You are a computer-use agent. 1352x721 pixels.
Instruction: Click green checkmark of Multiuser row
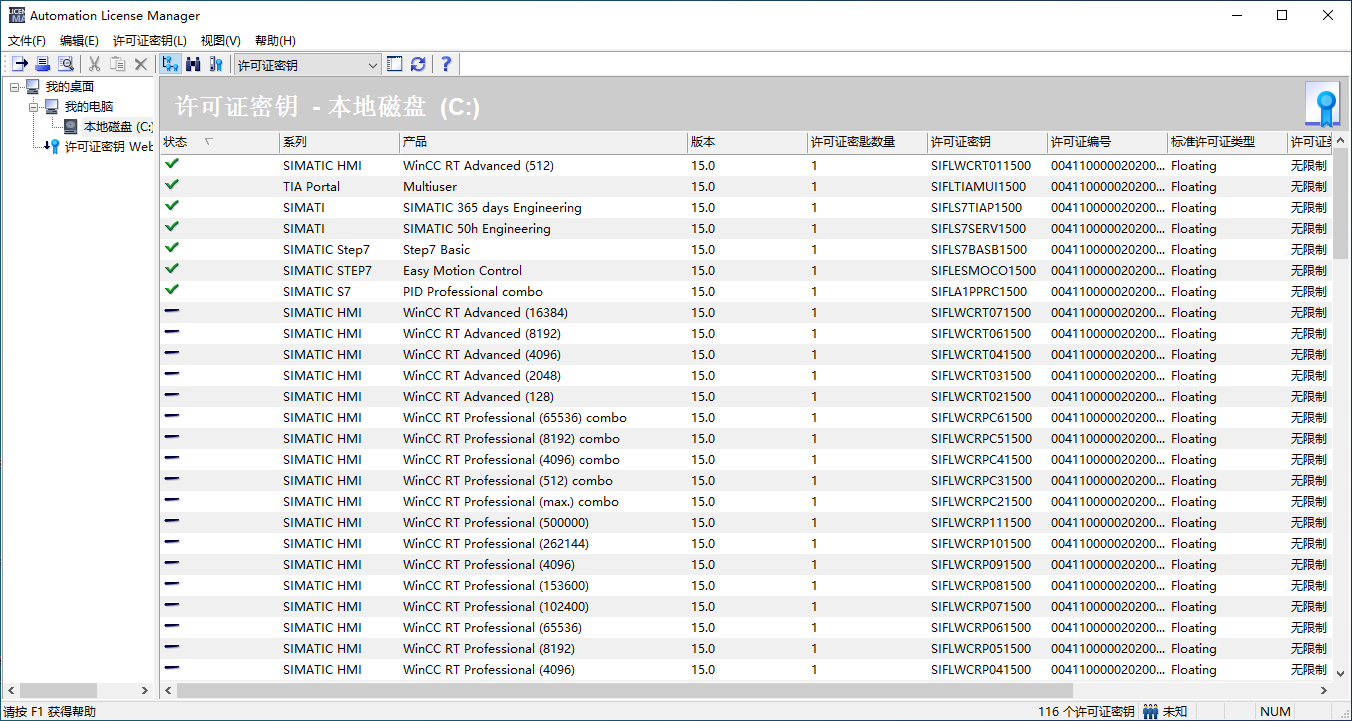[x=172, y=184]
